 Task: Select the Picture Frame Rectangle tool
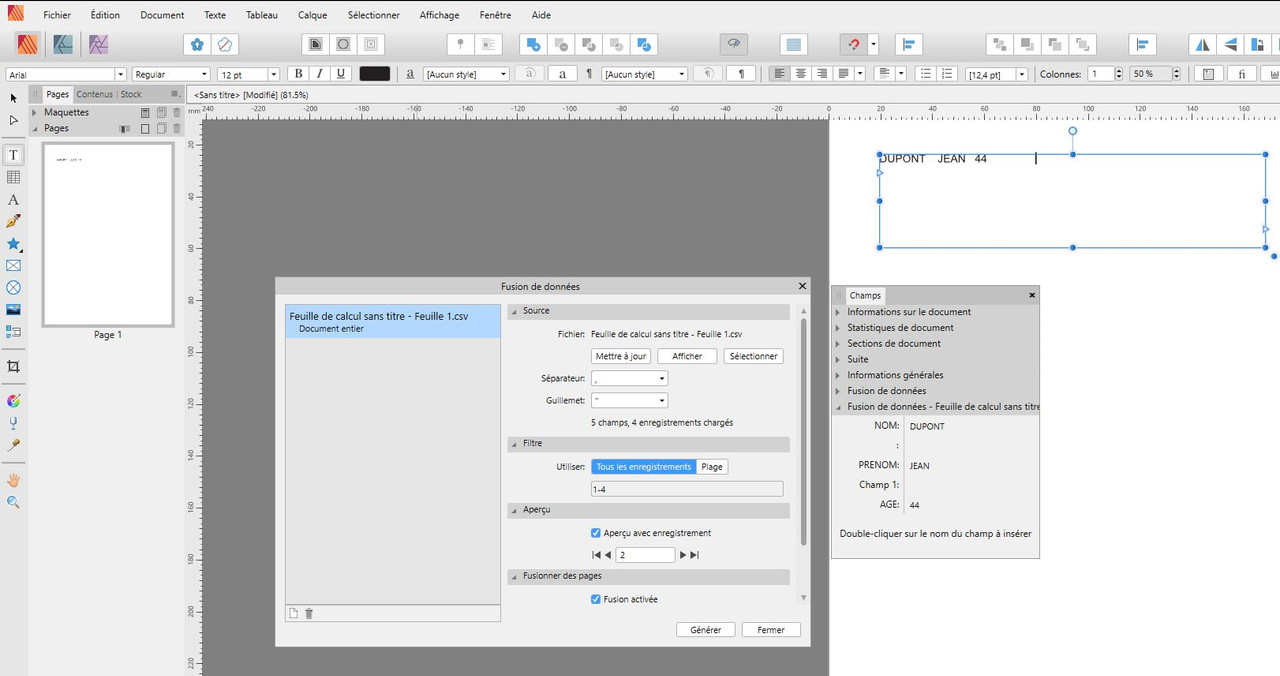point(13,266)
